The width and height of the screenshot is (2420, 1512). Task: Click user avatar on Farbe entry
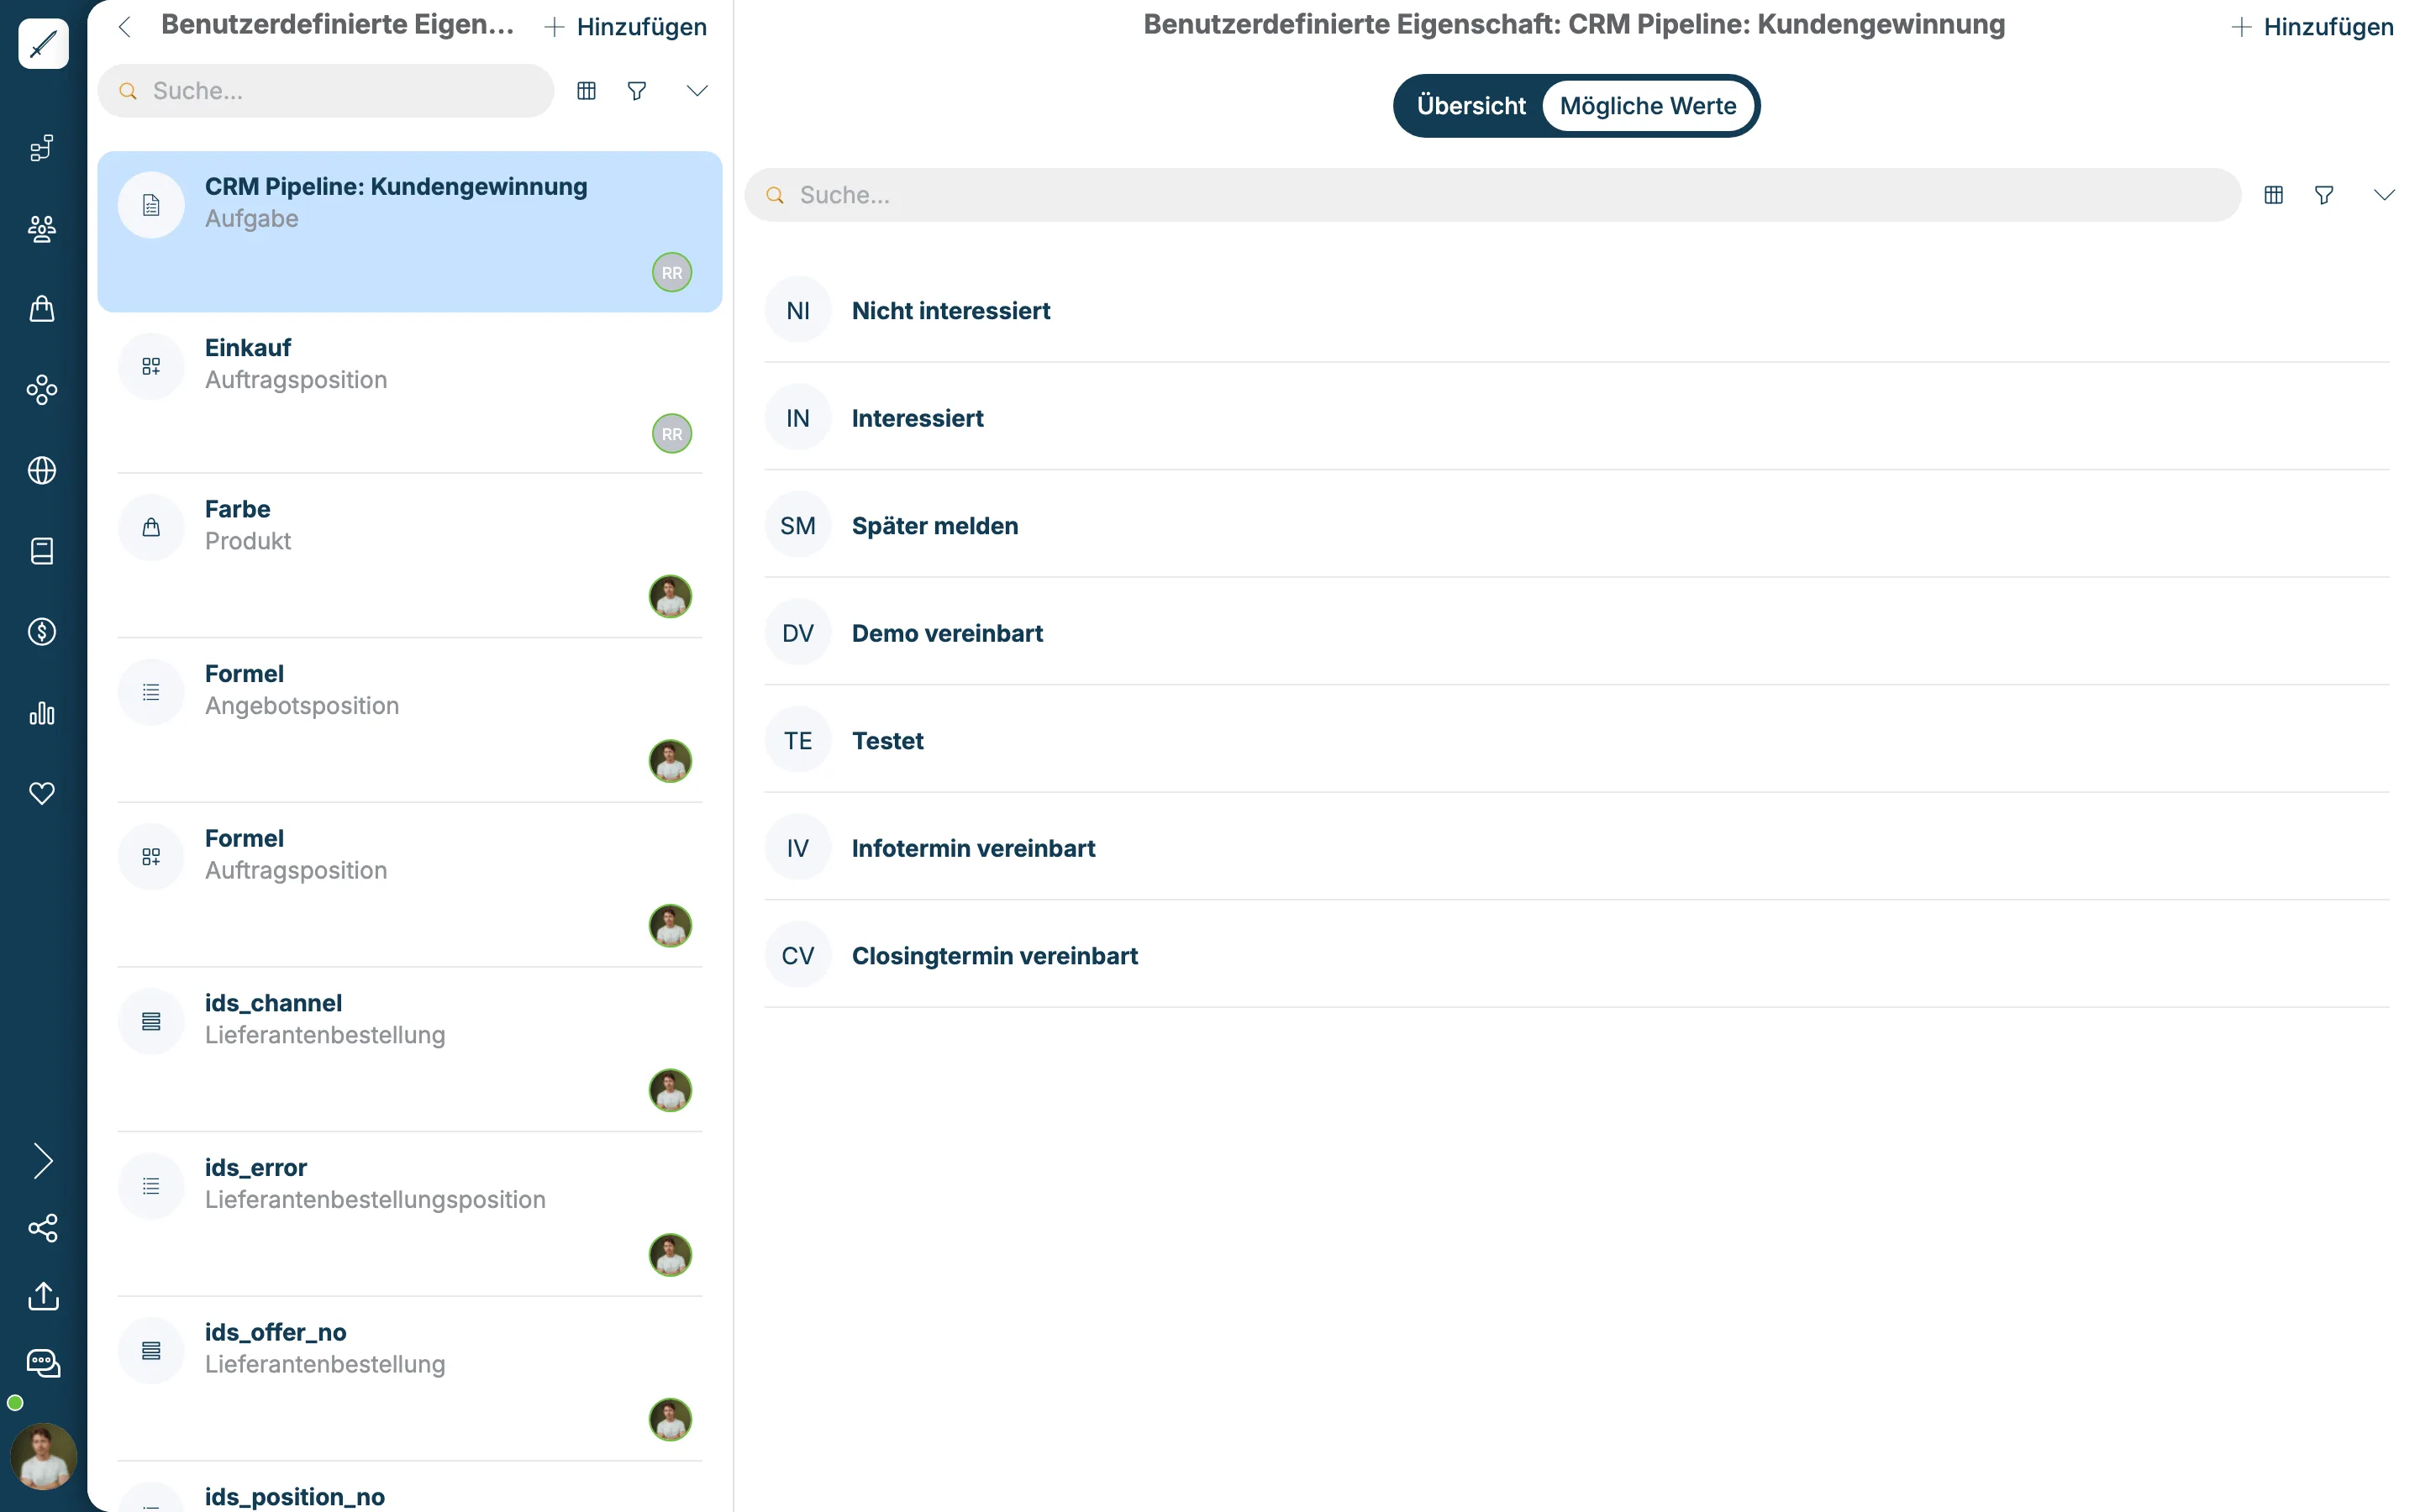(x=670, y=596)
